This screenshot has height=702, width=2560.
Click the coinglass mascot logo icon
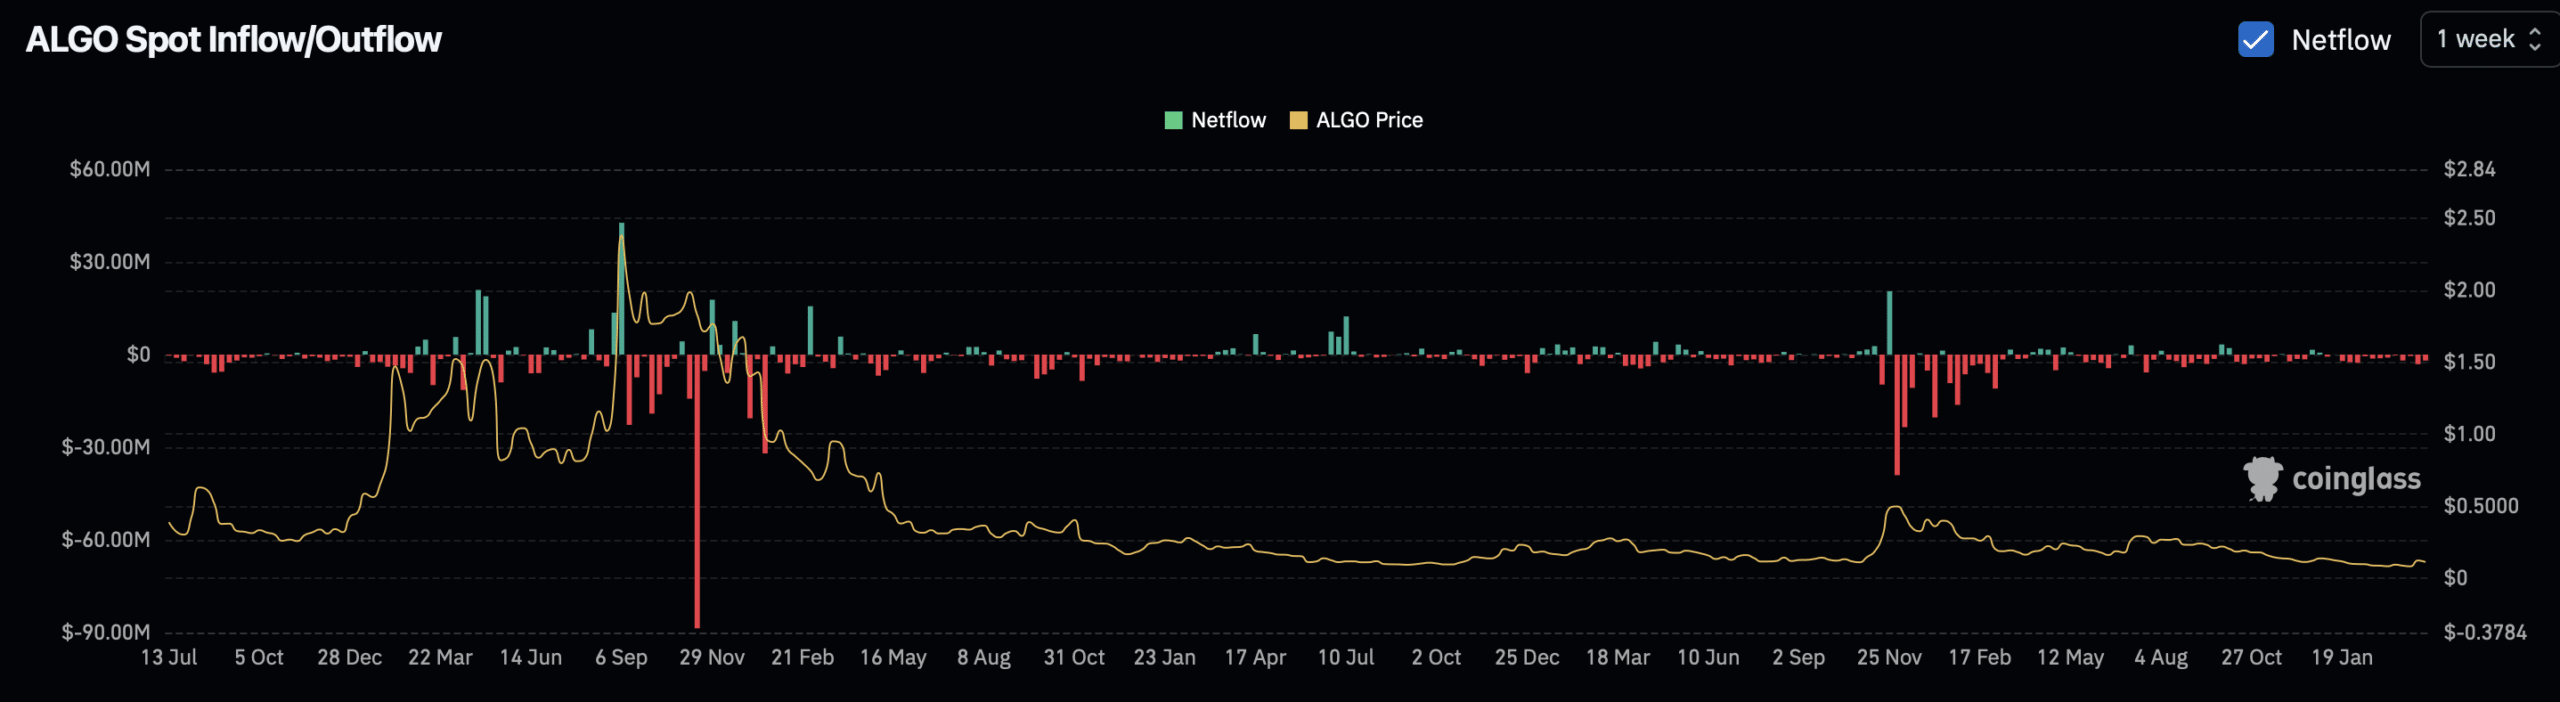click(2262, 479)
